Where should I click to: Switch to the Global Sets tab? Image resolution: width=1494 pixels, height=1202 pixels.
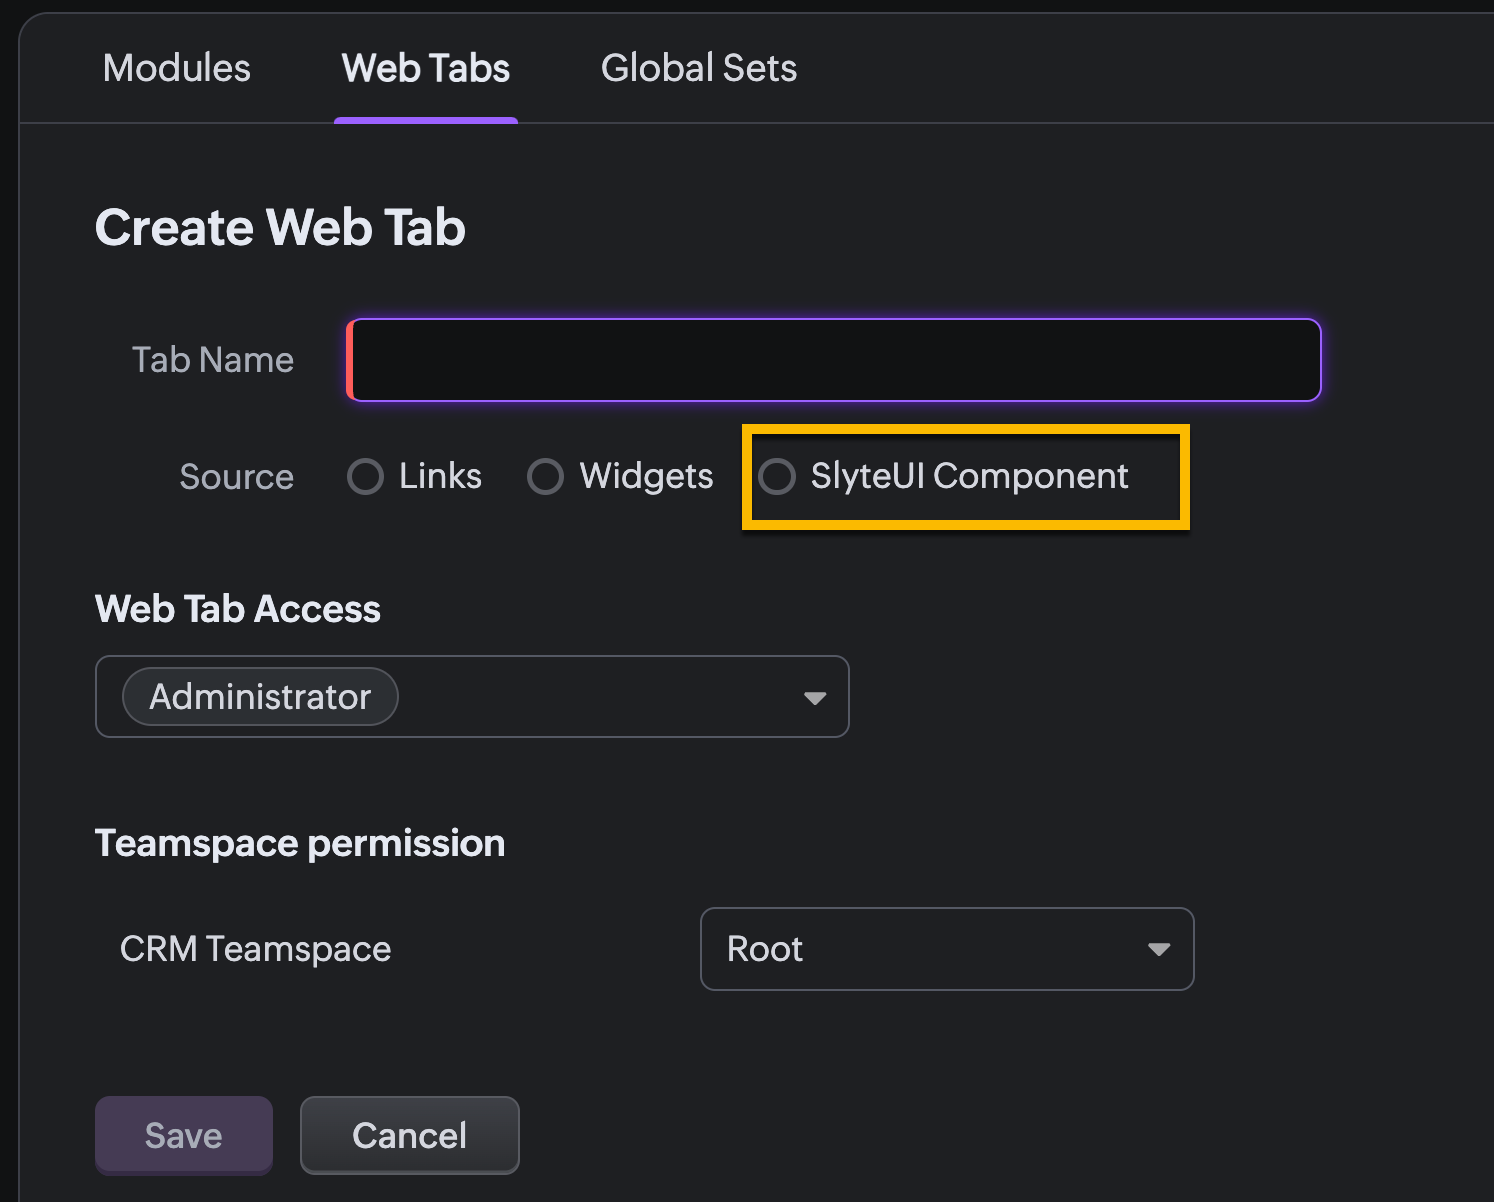[x=698, y=68]
